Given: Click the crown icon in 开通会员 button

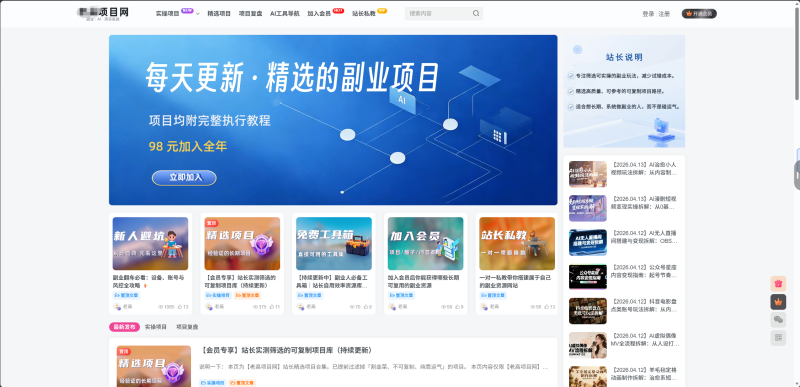Looking at the screenshot, I should [688, 14].
